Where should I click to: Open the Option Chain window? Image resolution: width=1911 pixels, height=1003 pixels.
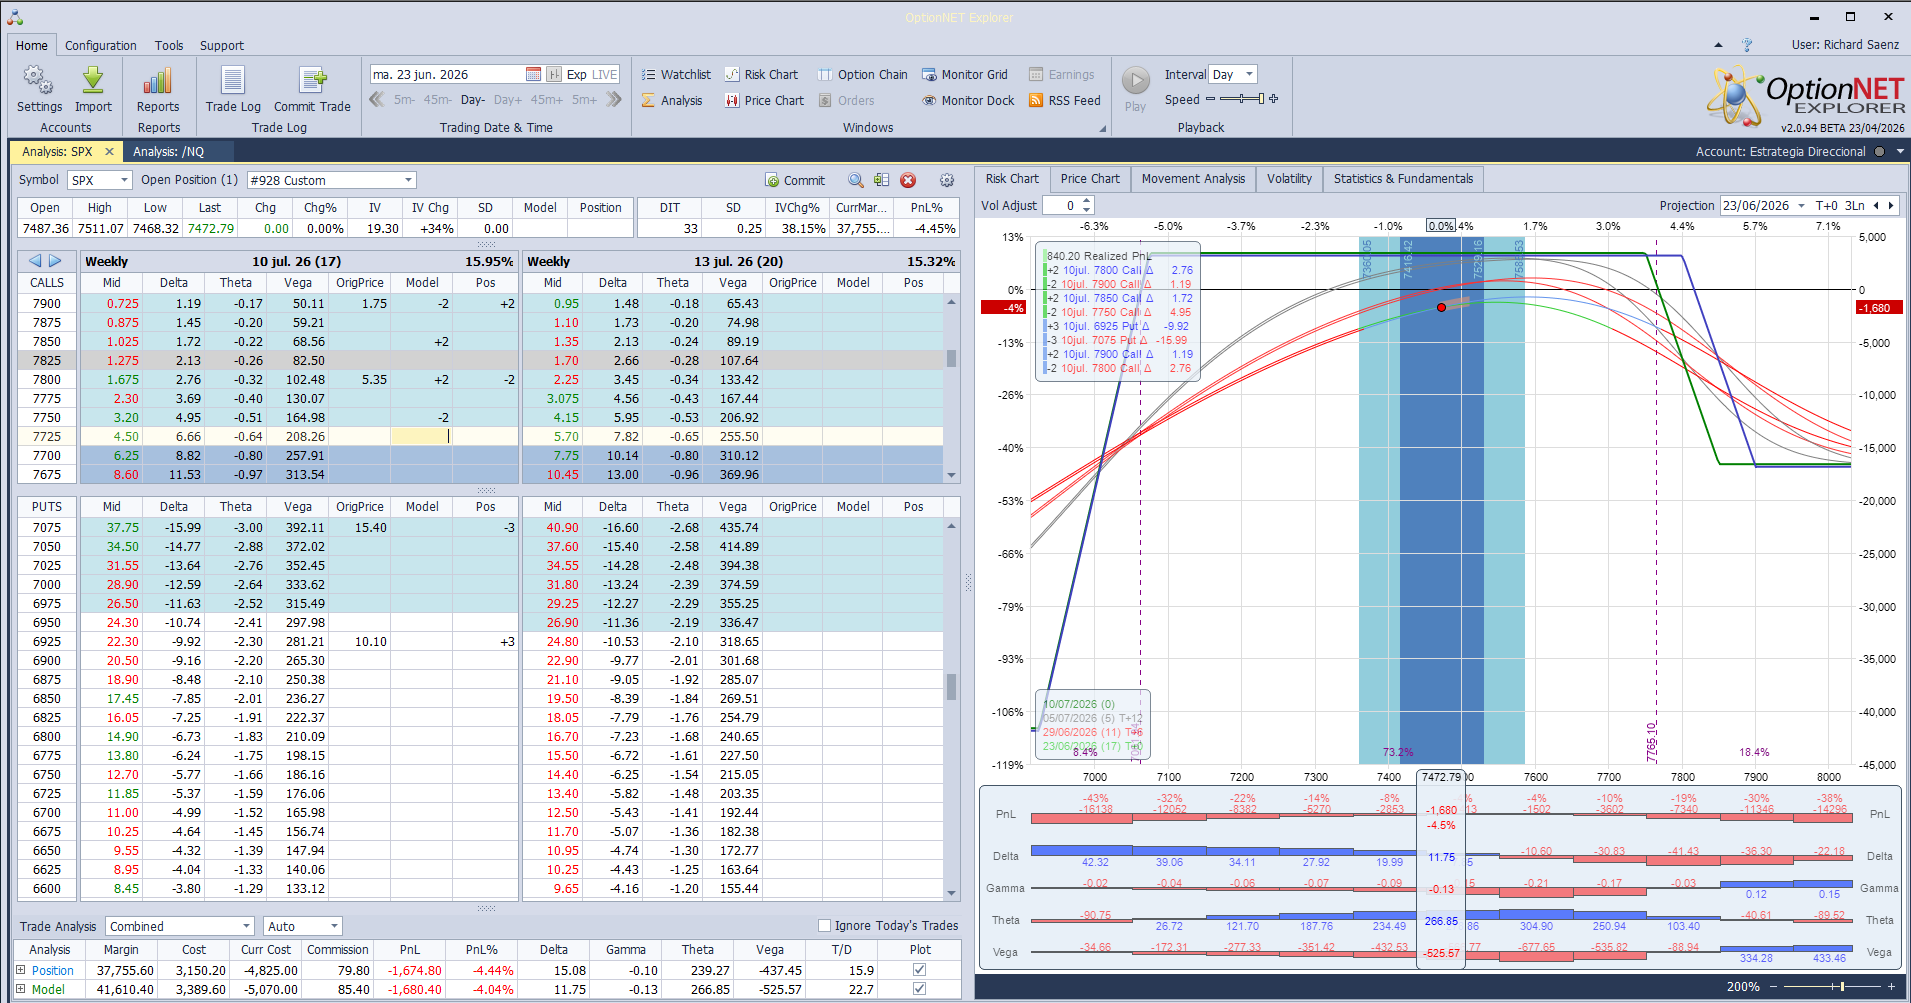point(863,74)
